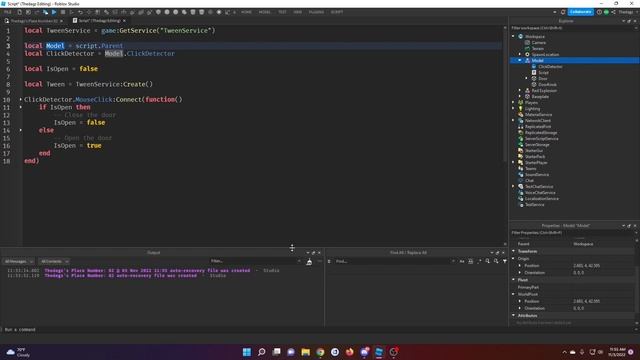Screen dimensions: 640x360
Task: Click the taskbar Search icon
Action: click(262, 352)
